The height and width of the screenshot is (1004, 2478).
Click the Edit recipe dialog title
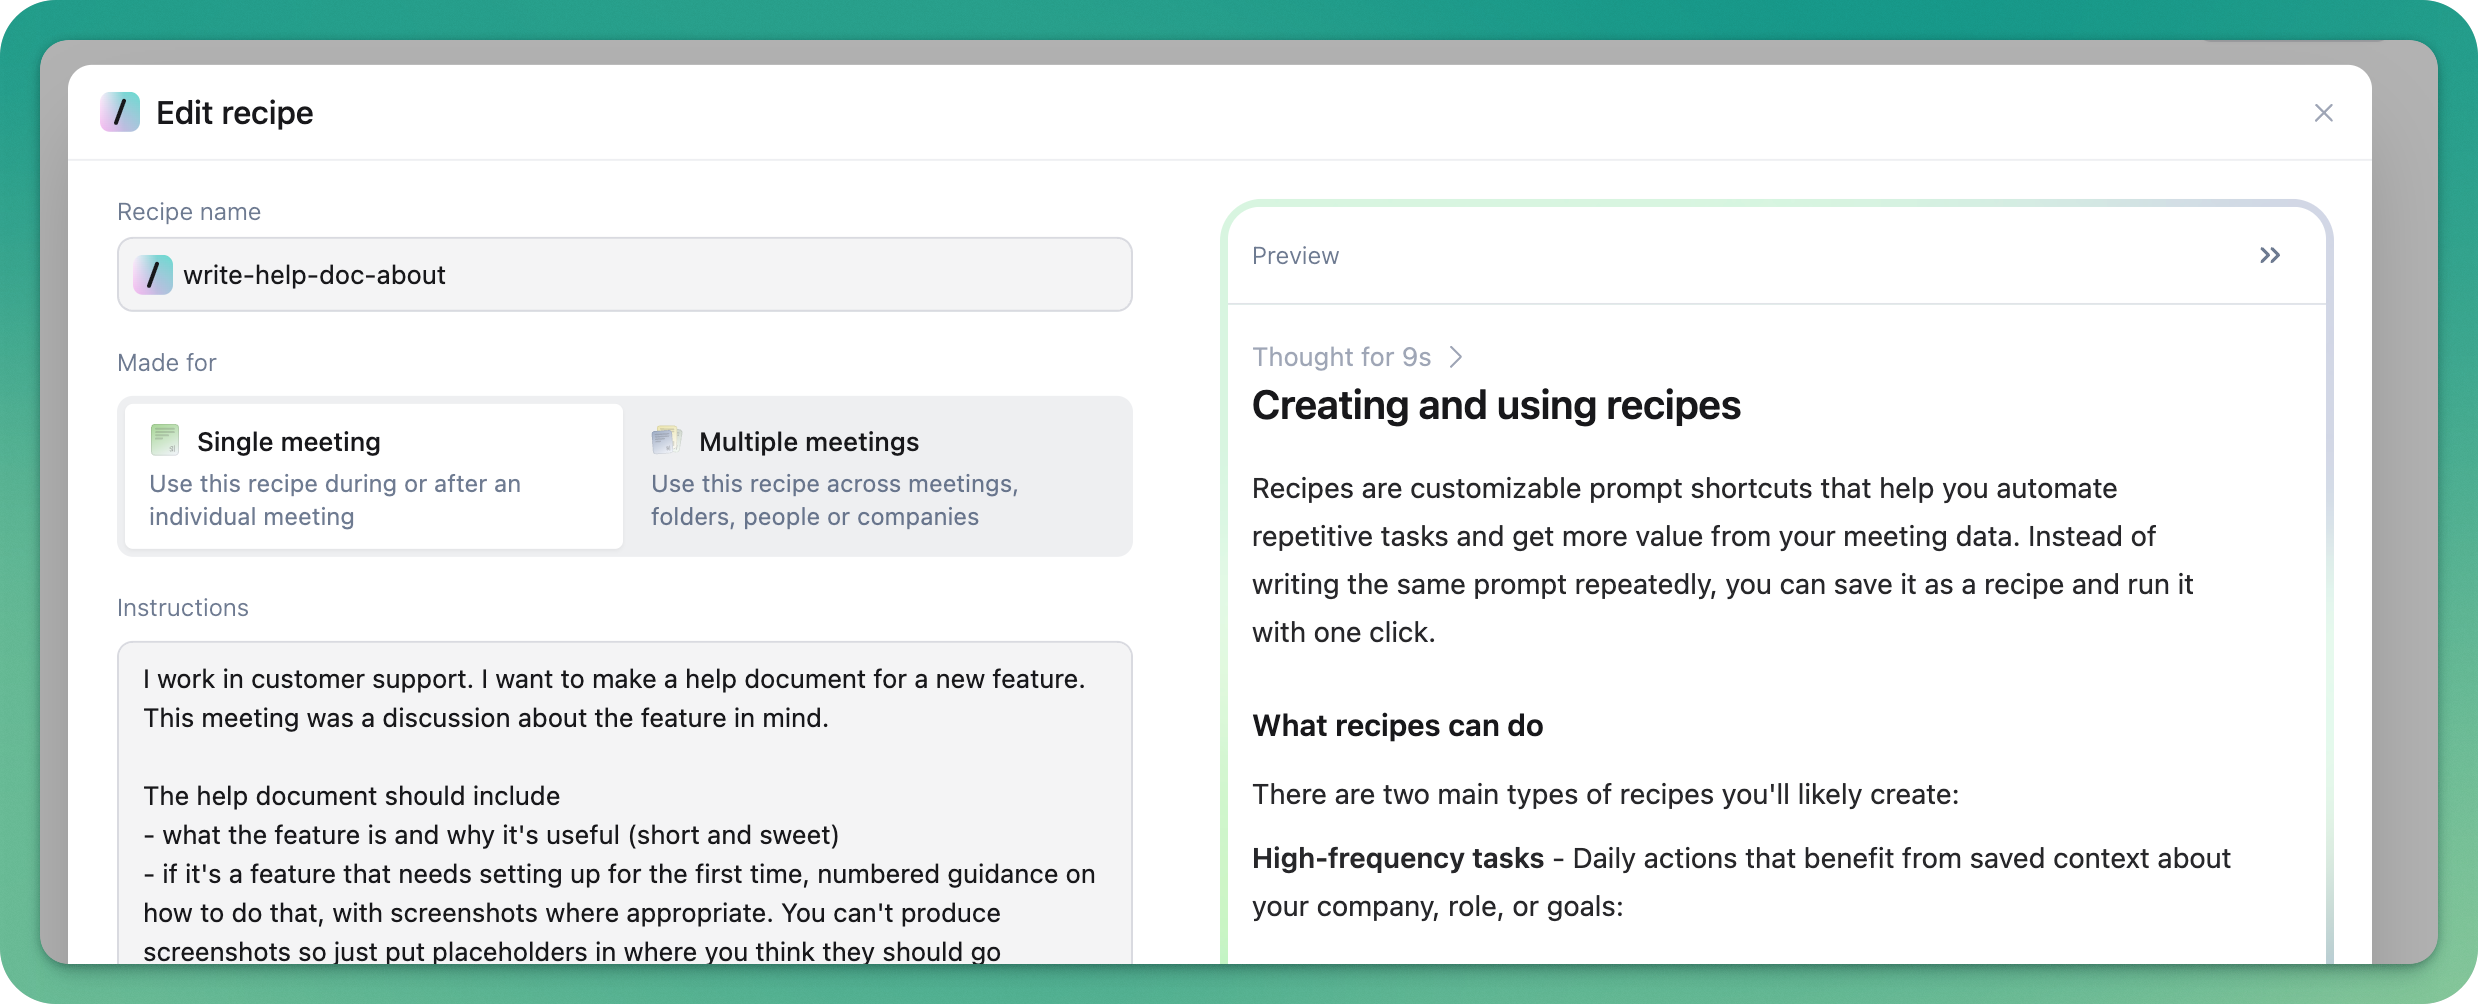click(x=235, y=113)
